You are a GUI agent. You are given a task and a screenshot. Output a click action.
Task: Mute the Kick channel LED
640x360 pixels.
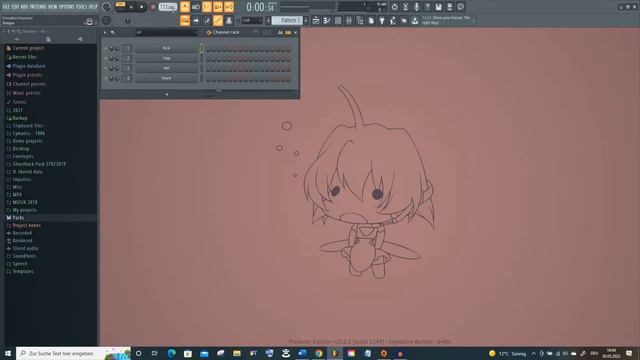(106, 49)
